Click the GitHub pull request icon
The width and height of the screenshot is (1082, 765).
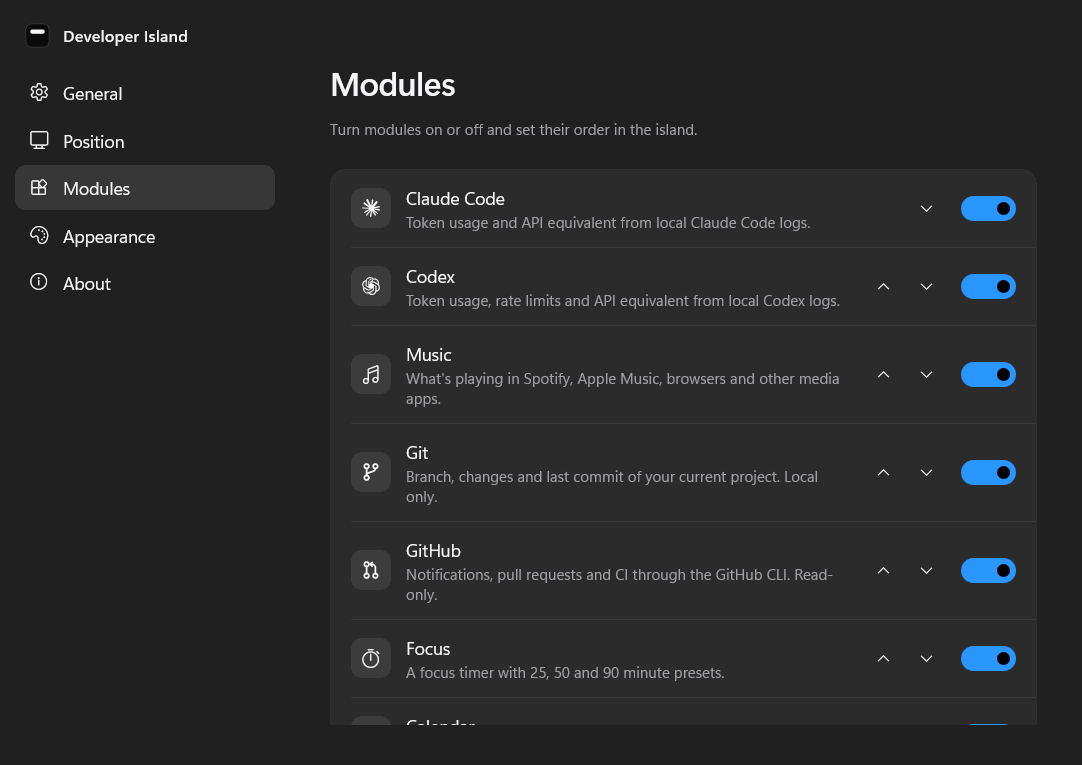[371, 570]
